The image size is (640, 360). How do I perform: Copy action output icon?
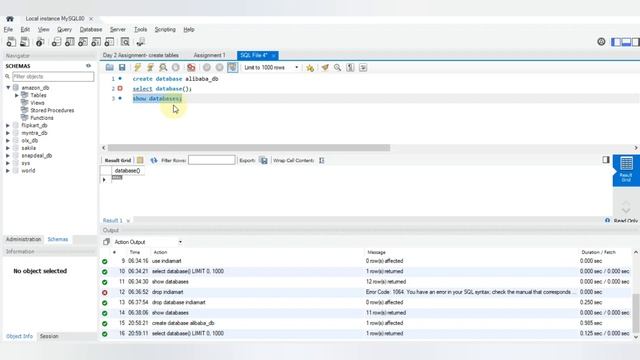[x=107, y=242]
